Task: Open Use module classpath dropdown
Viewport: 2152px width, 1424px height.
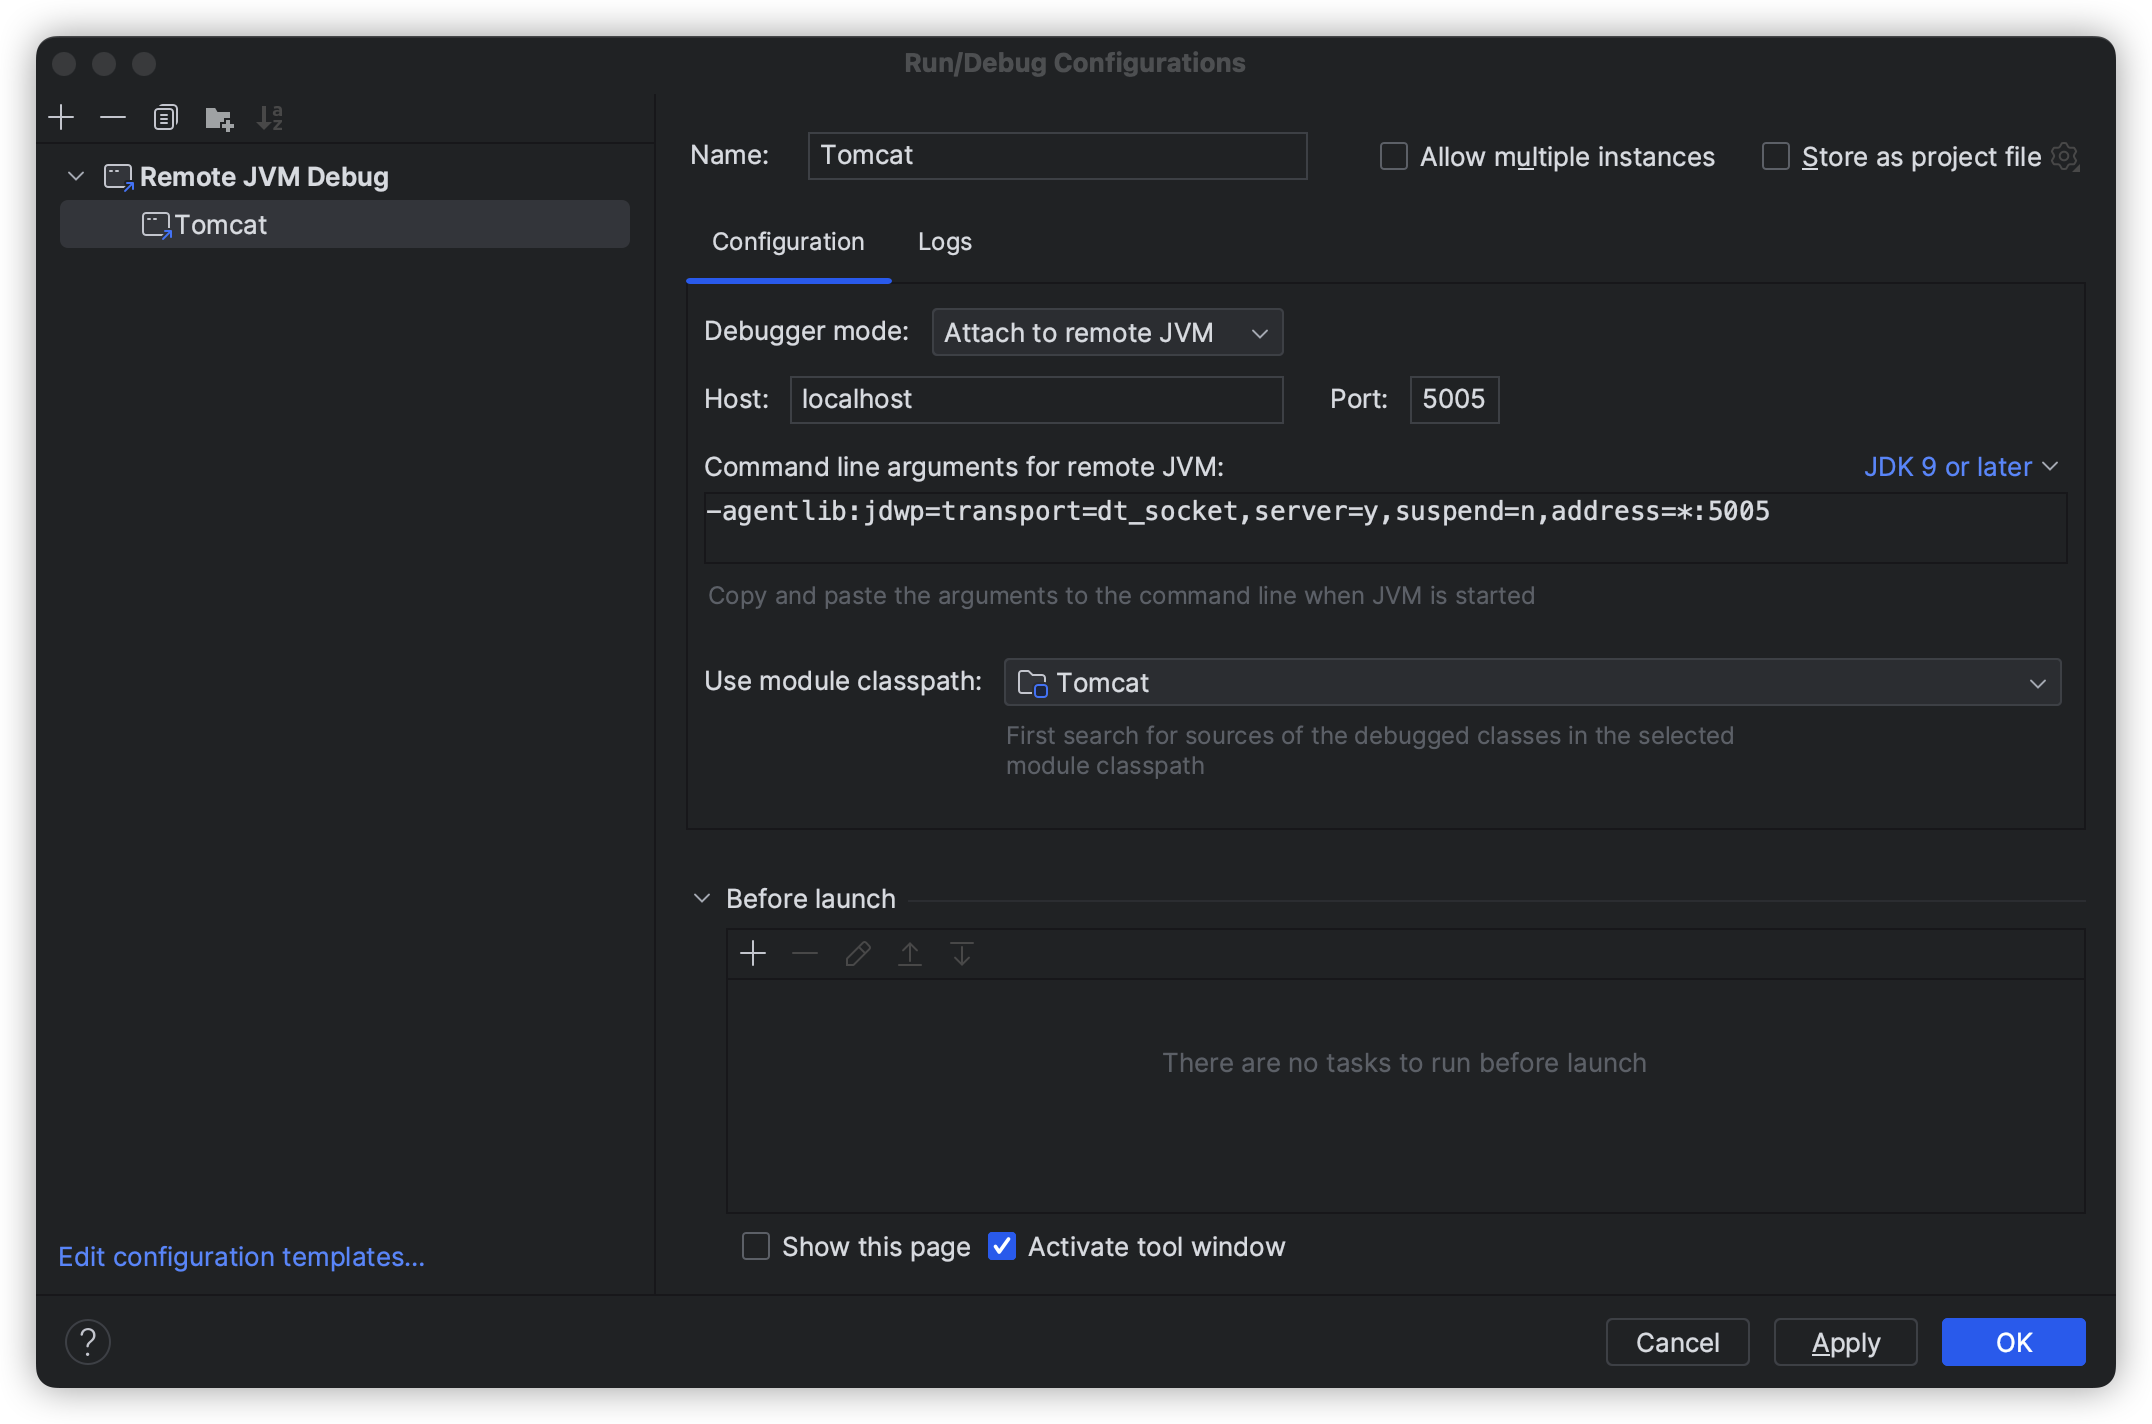Action: (x=1532, y=683)
